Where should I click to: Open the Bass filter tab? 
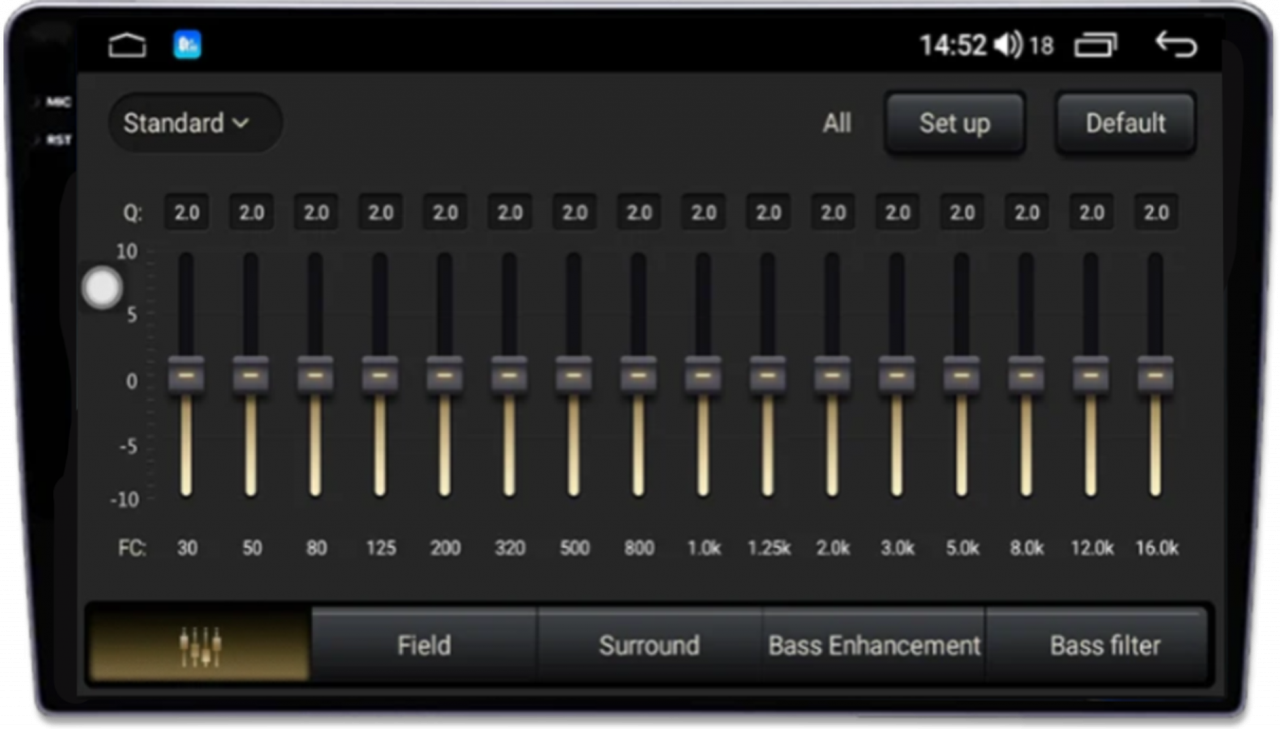click(x=1105, y=646)
